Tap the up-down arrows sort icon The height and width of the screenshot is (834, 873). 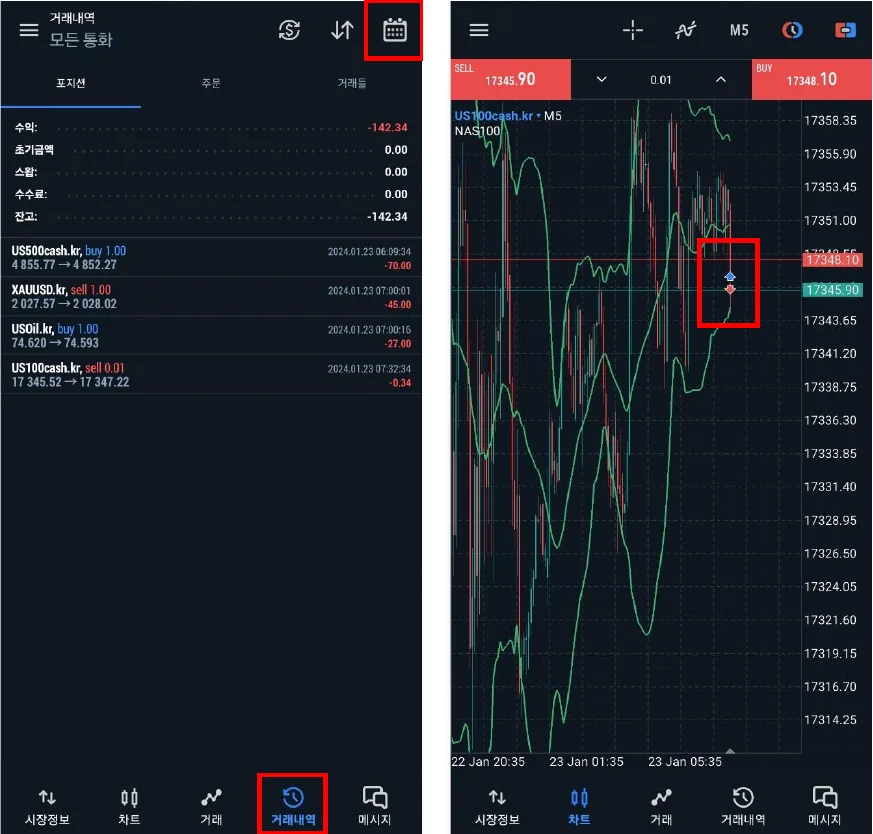[342, 30]
